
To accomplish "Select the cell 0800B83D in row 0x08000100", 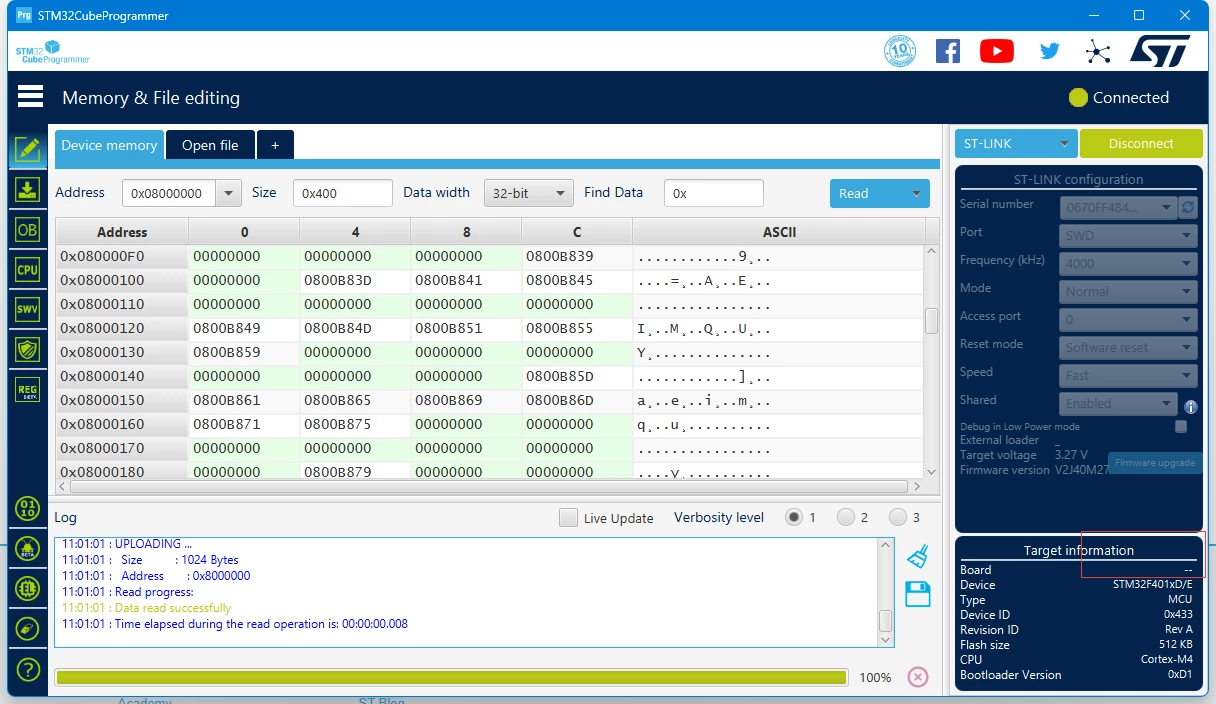I will click(x=355, y=280).
